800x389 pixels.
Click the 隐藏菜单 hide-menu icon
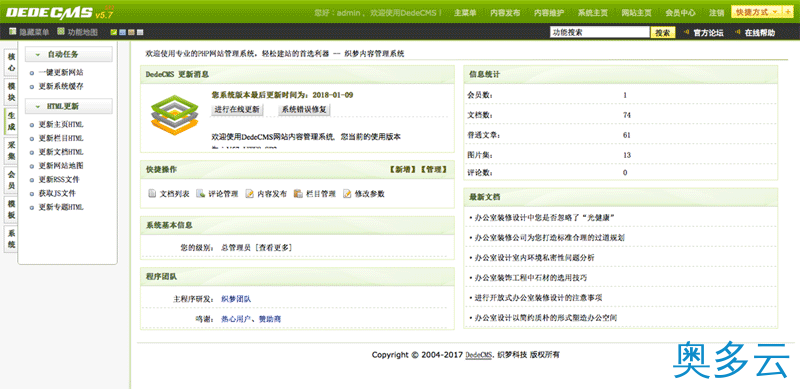pos(12,32)
